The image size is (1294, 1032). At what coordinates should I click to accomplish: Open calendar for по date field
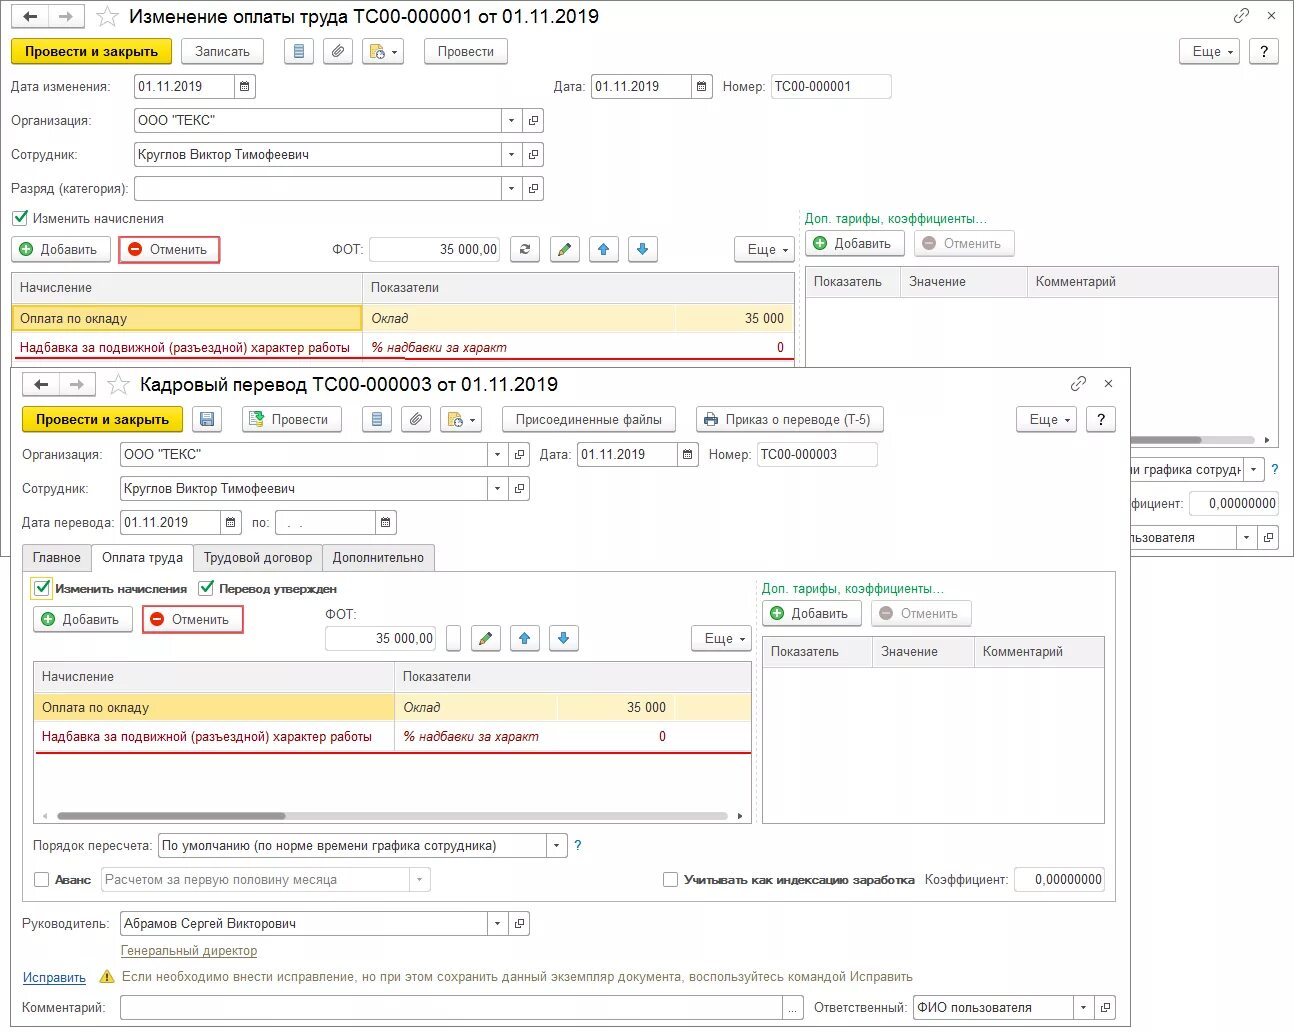[386, 523]
